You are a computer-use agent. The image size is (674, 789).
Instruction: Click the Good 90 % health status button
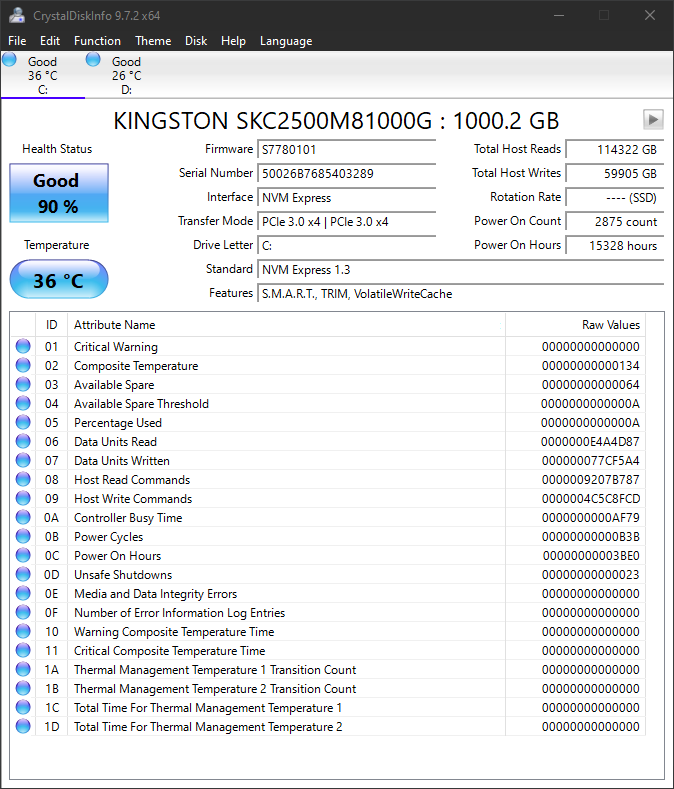click(56, 193)
